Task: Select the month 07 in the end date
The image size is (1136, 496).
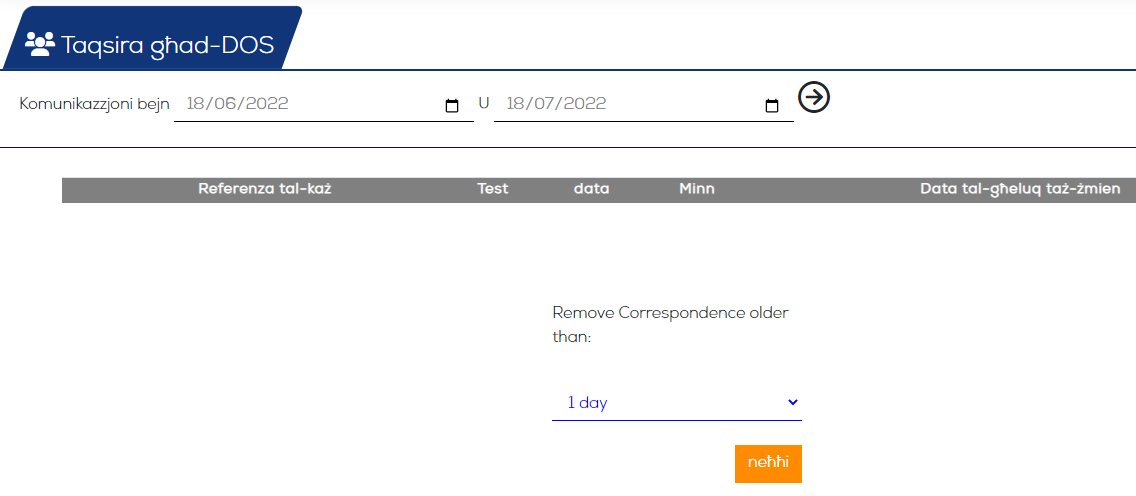Action: pyautogui.click(x=545, y=104)
